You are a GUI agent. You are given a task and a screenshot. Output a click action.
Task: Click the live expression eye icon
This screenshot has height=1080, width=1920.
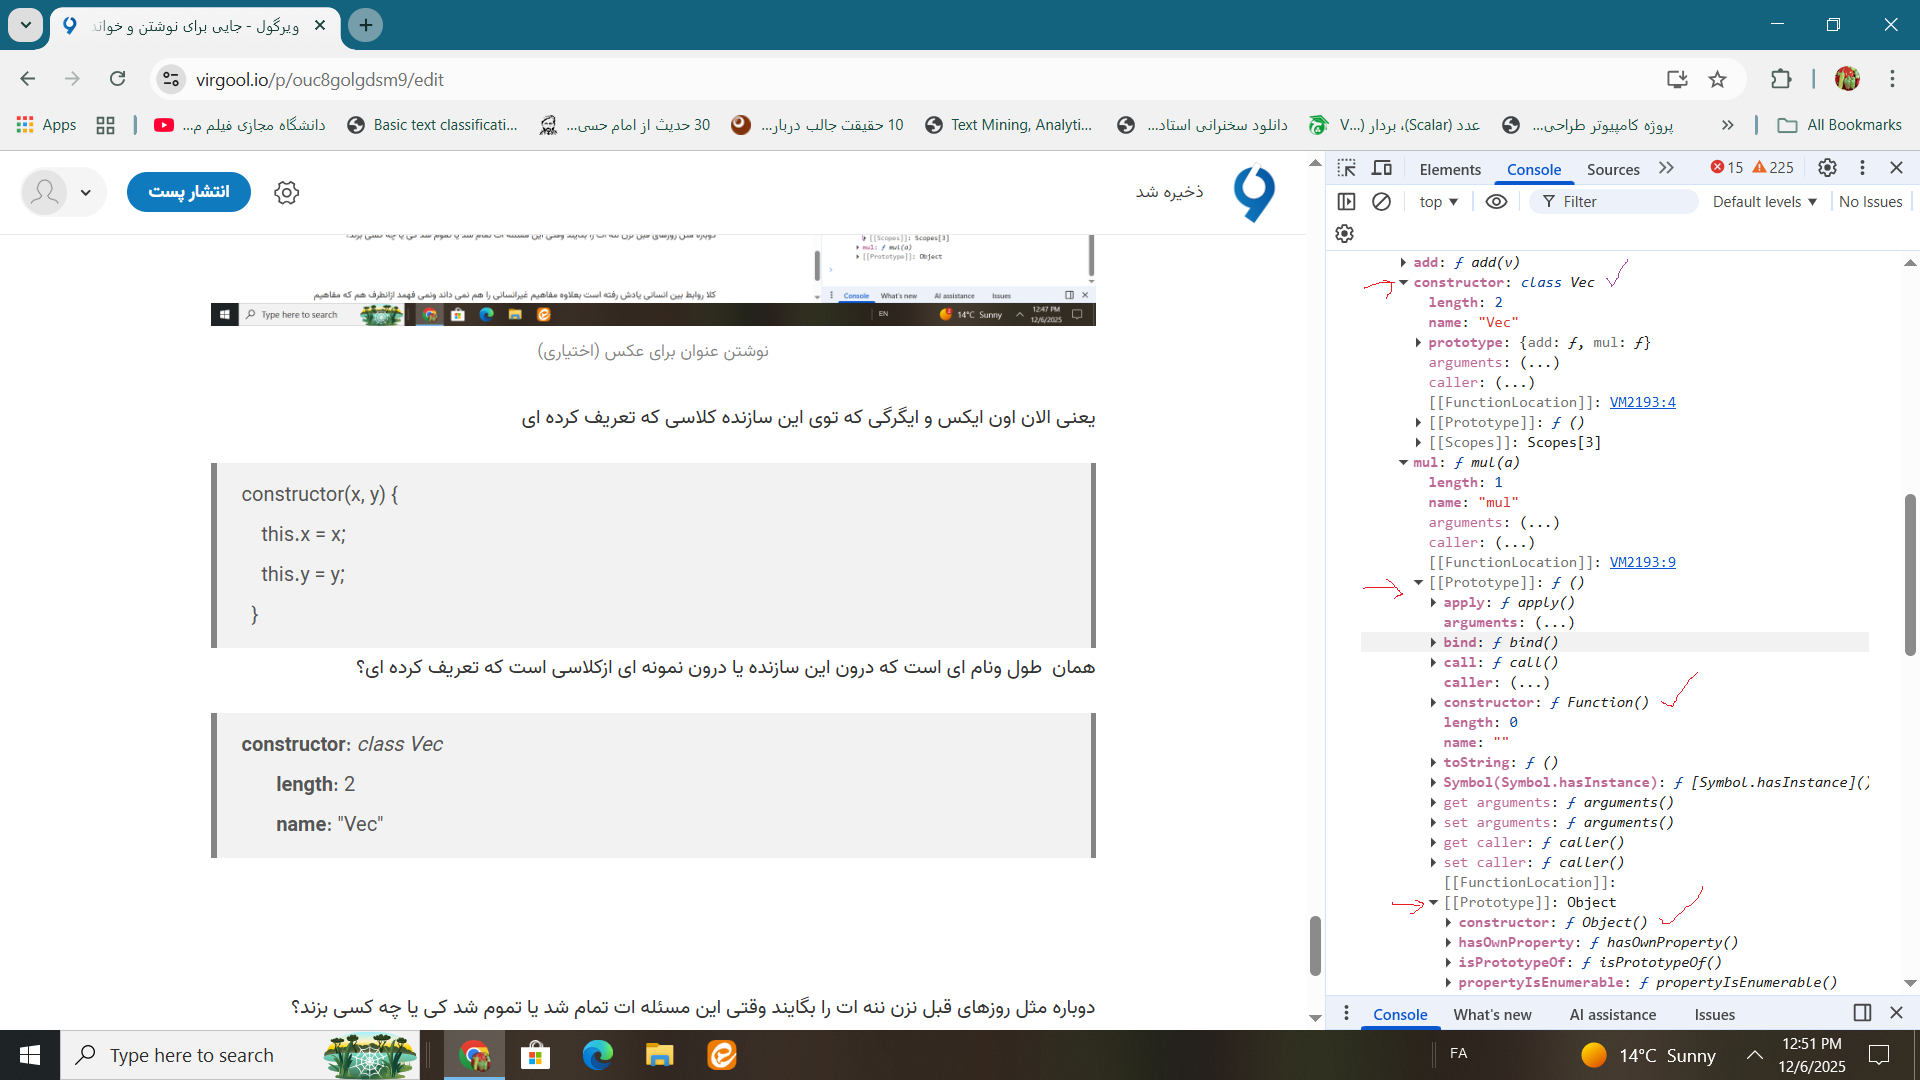click(1496, 202)
